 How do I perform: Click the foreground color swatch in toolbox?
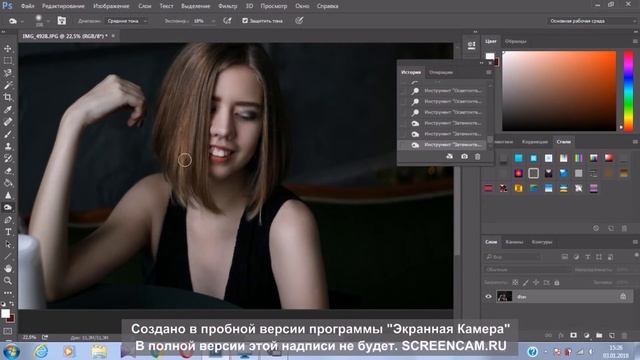tap(5, 313)
